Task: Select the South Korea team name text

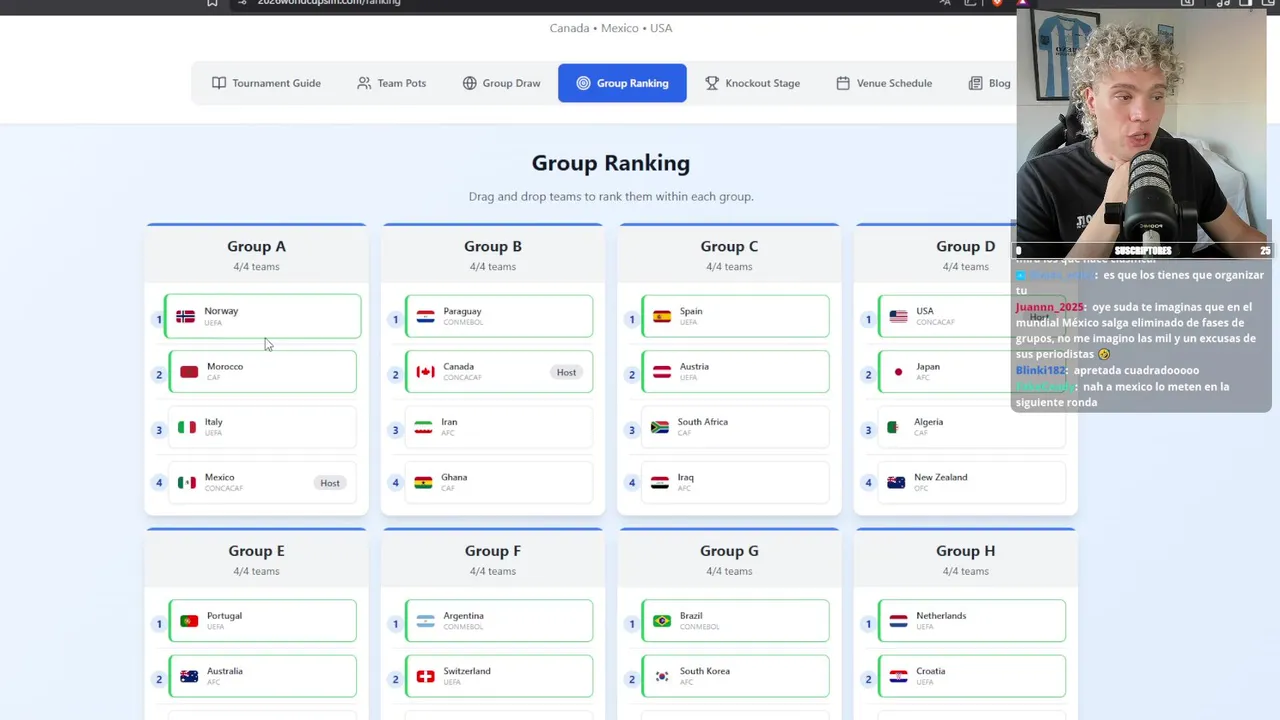Action: coord(705,672)
